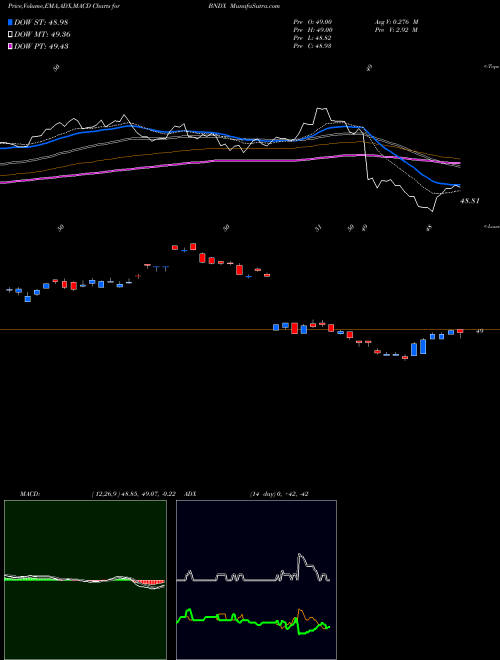This screenshot has width=500, height=660.
Task: Click the 'Pre H: 49.00' value
Action: point(313,30)
